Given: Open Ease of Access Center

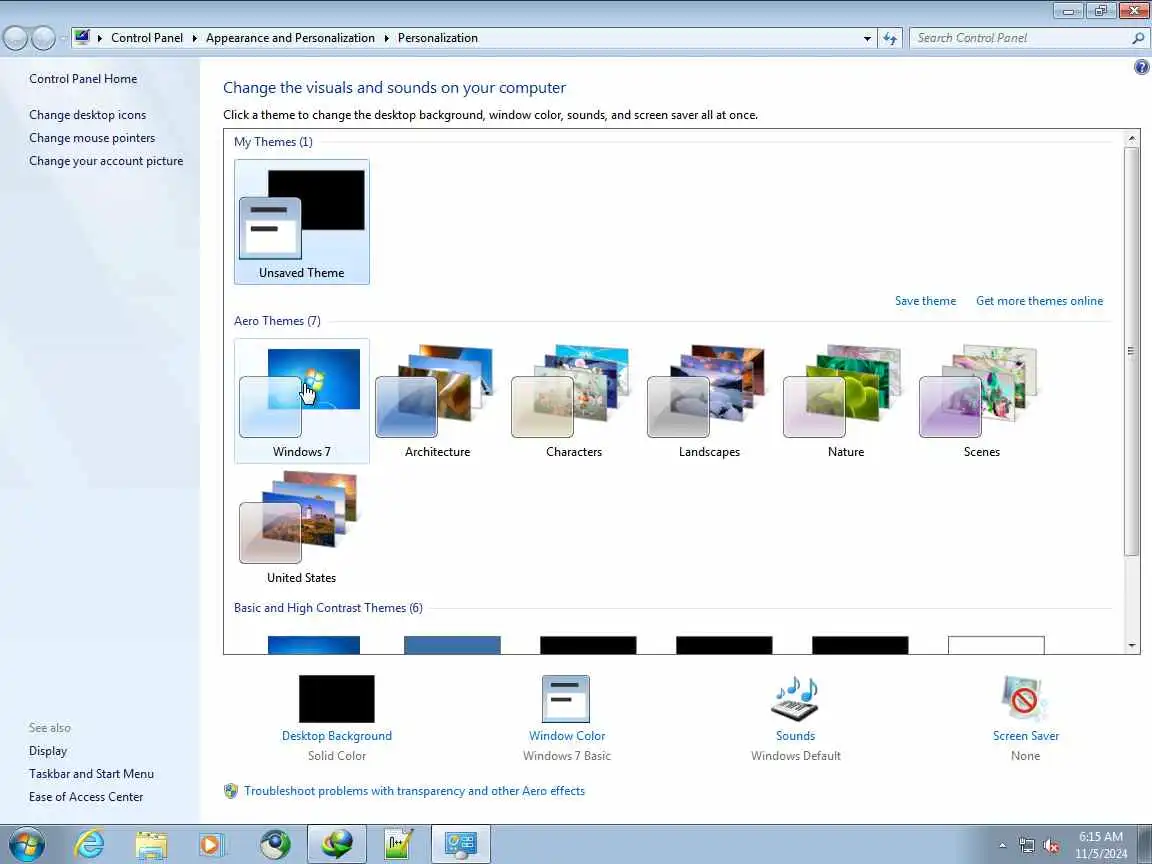Looking at the screenshot, I should coord(86,796).
